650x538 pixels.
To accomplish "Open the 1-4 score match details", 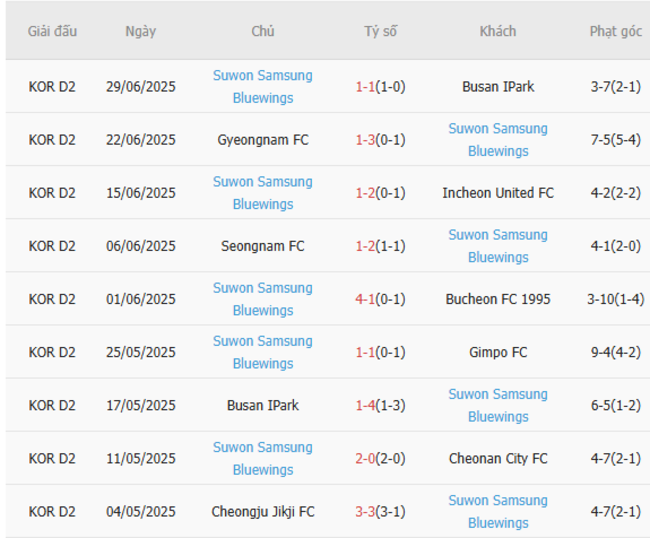I will click(x=366, y=405).
